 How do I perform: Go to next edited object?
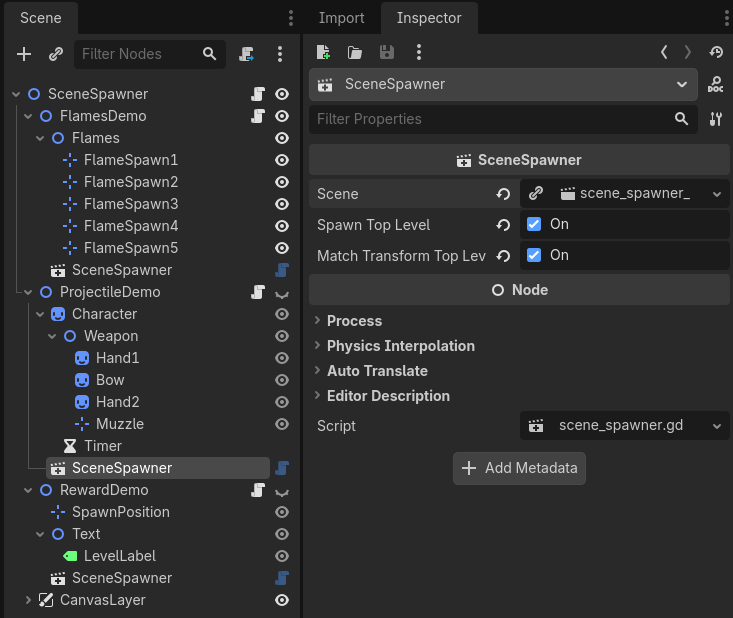(x=688, y=52)
